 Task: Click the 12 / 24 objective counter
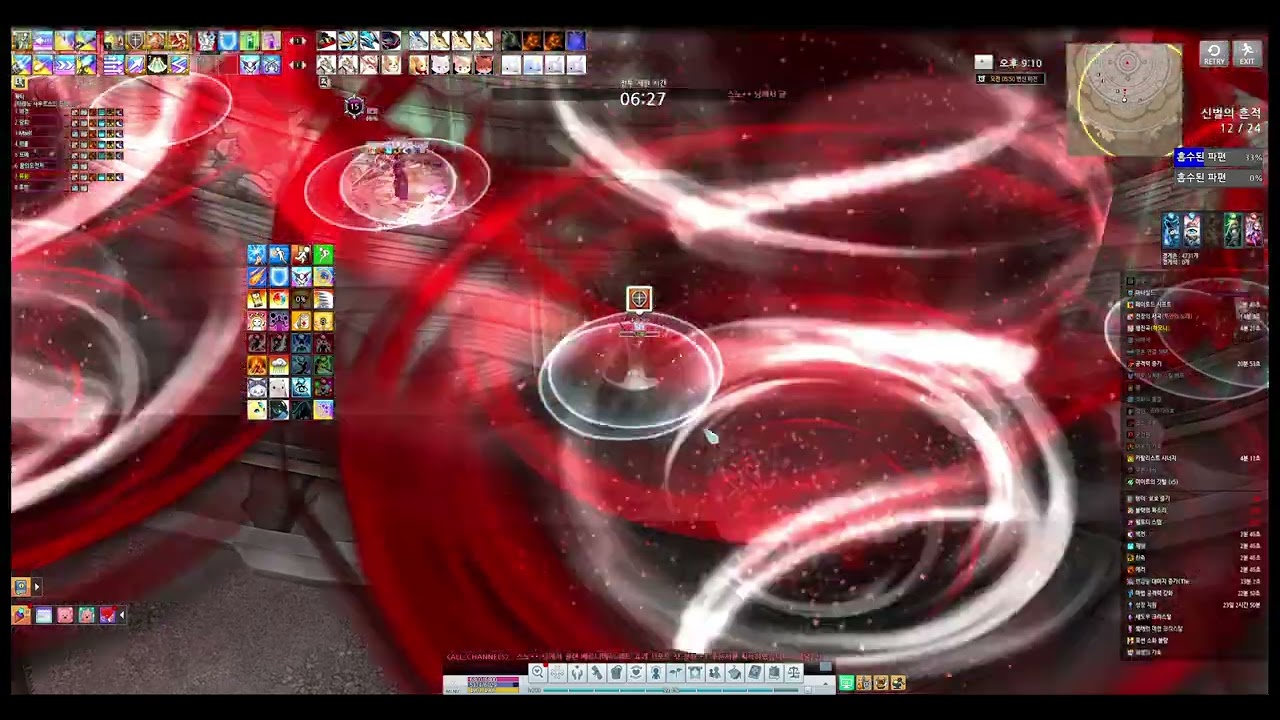[1240, 128]
